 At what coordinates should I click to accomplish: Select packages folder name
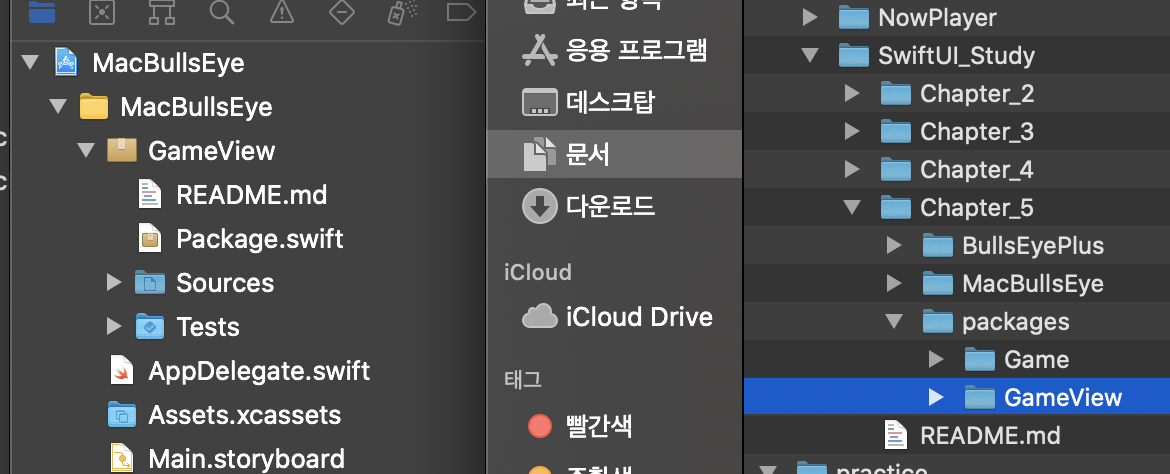coord(1016,322)
